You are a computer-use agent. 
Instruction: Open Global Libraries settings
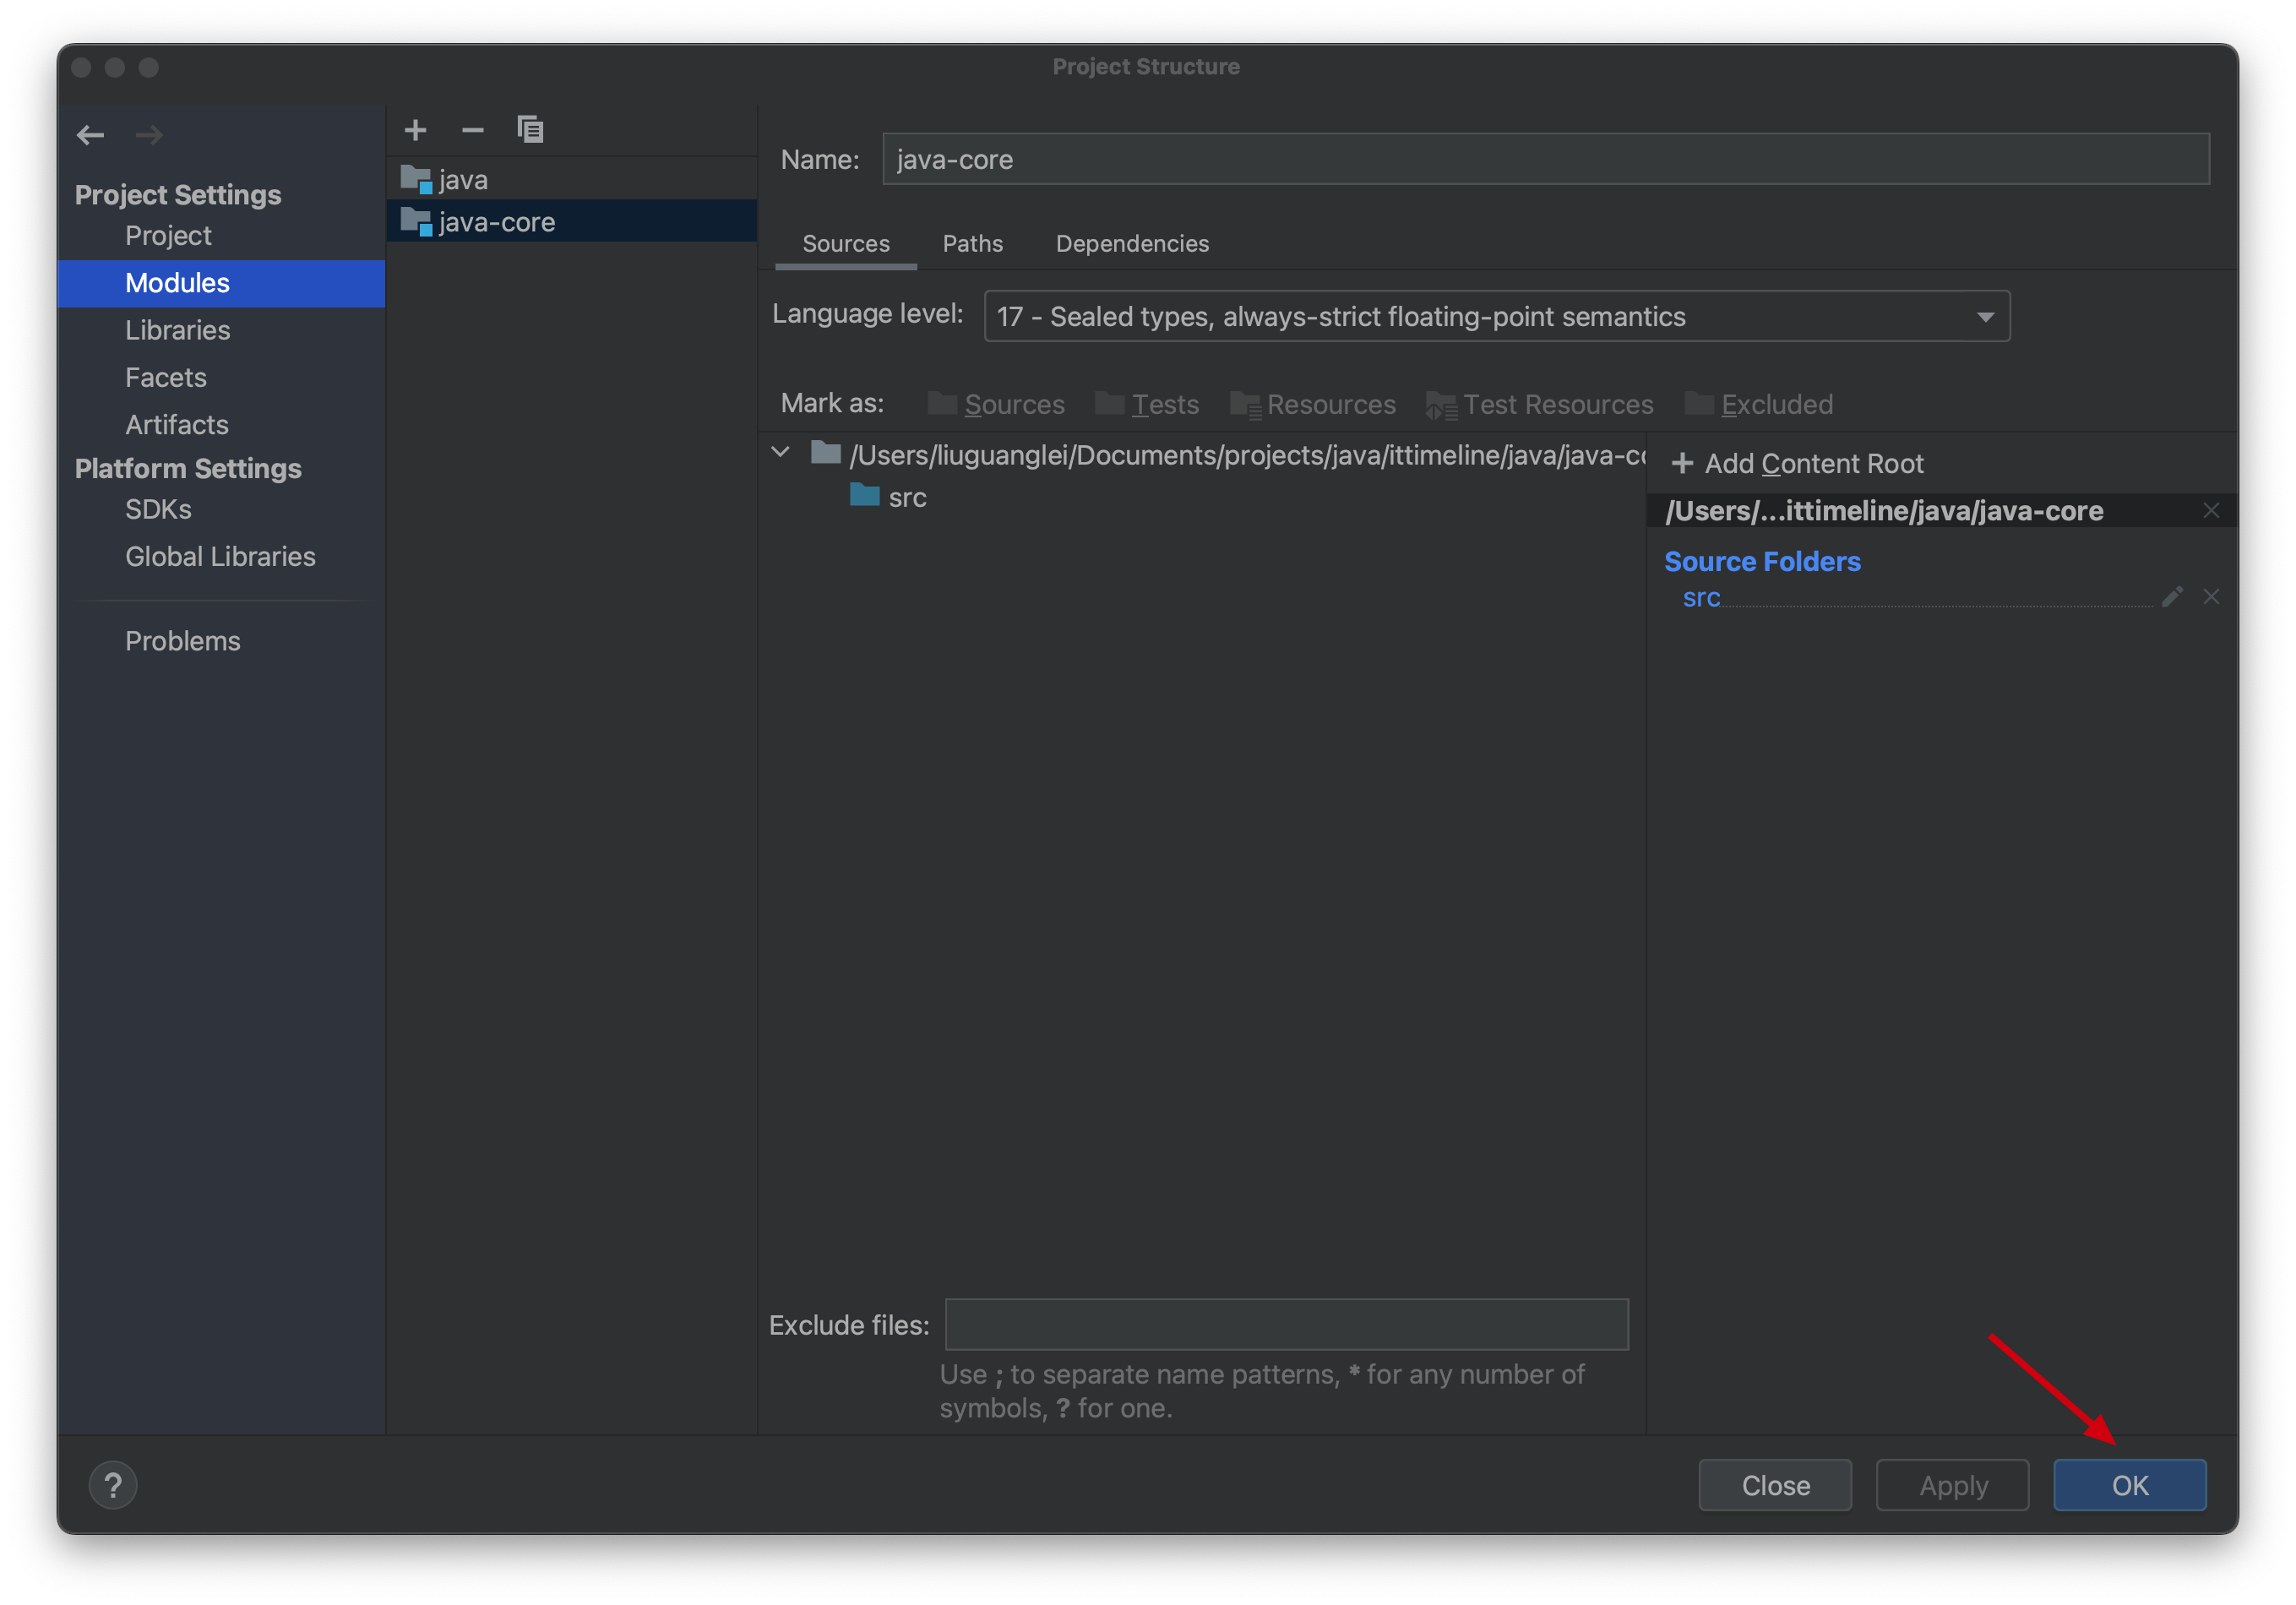(x=220, y=556)
